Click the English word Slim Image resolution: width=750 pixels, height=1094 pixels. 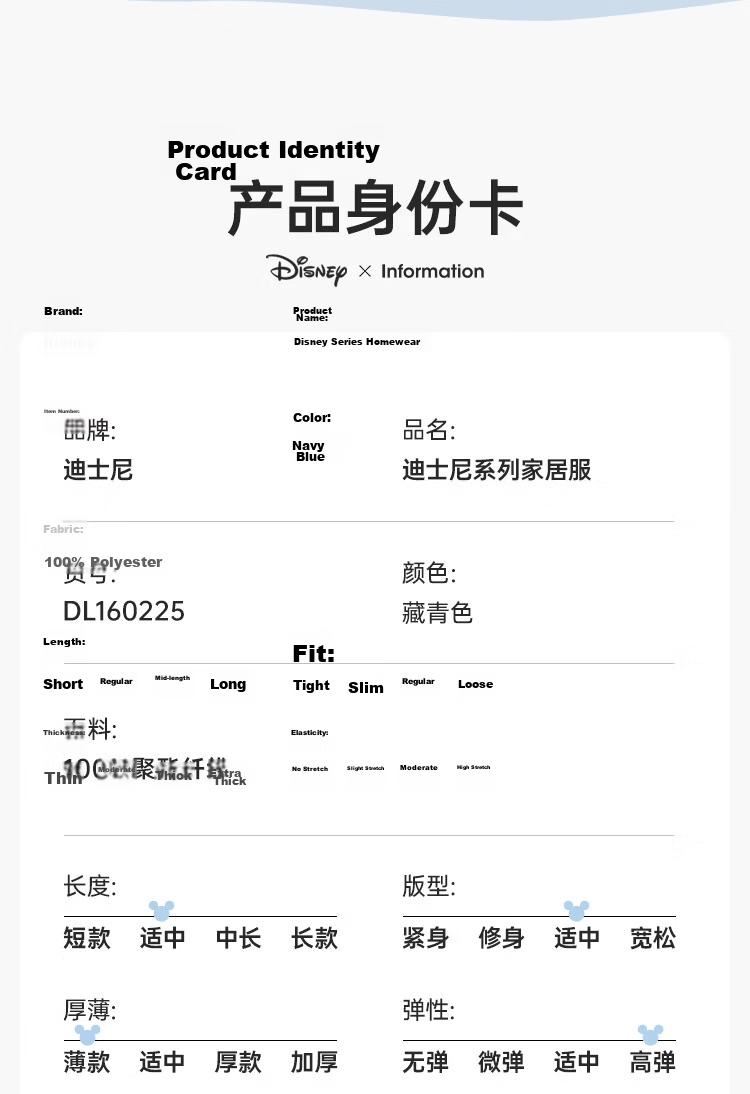pos(366,687)
